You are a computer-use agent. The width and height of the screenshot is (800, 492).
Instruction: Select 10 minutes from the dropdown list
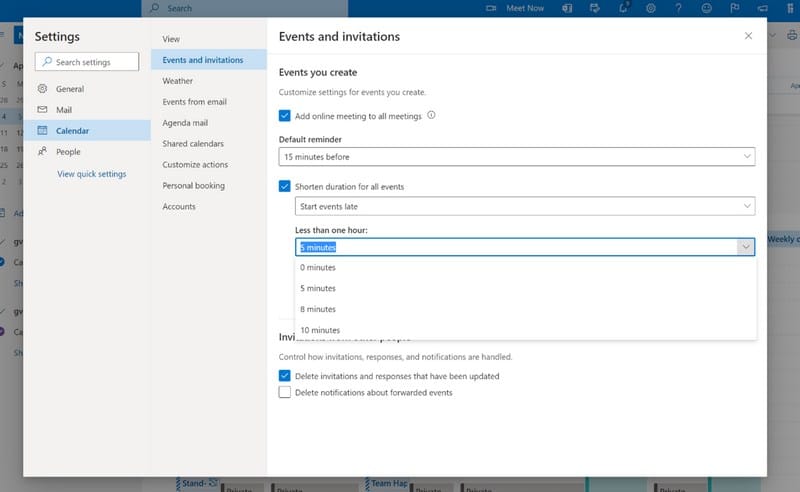click(320, 330)
